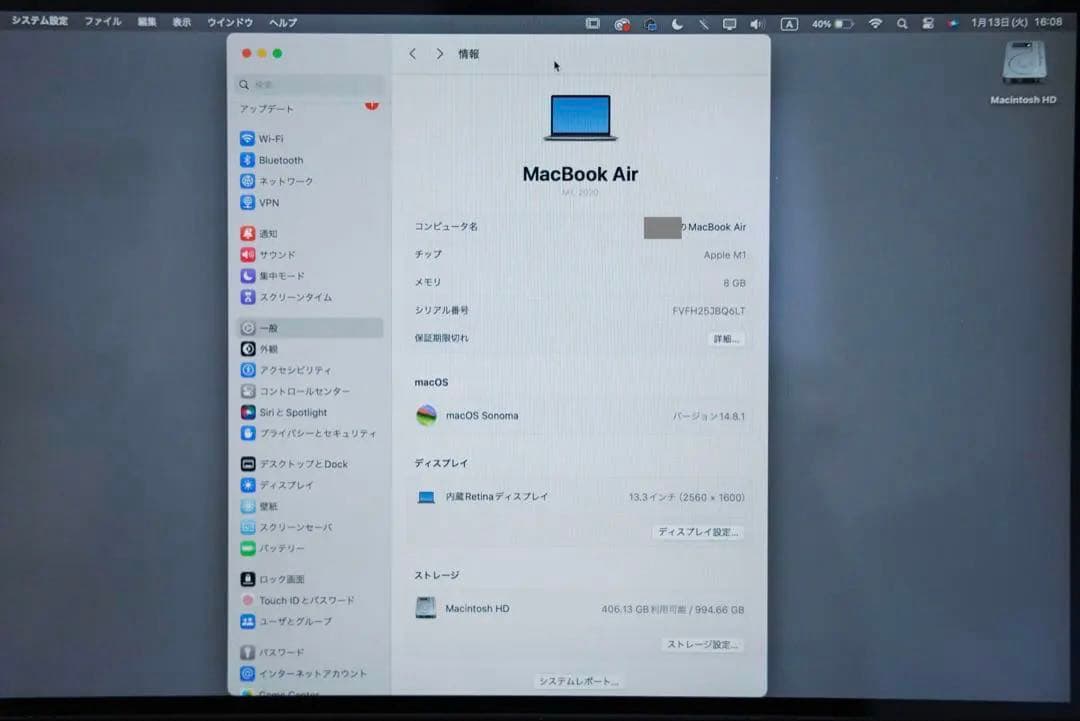The image size is (1080, 721).
Task: Open ディスプレイ設定... button
Action: pyautogui.click(x=698, y=532)
